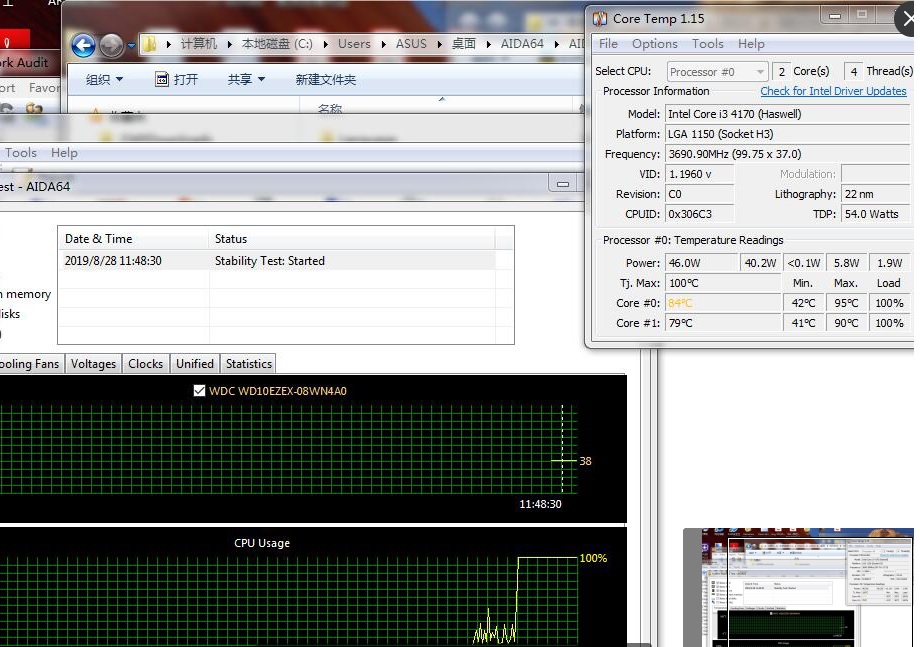Click 新建文件夹 in Explorer toolbar
The height and width of the screenshot is (647, 920).
tap(326, 79)
